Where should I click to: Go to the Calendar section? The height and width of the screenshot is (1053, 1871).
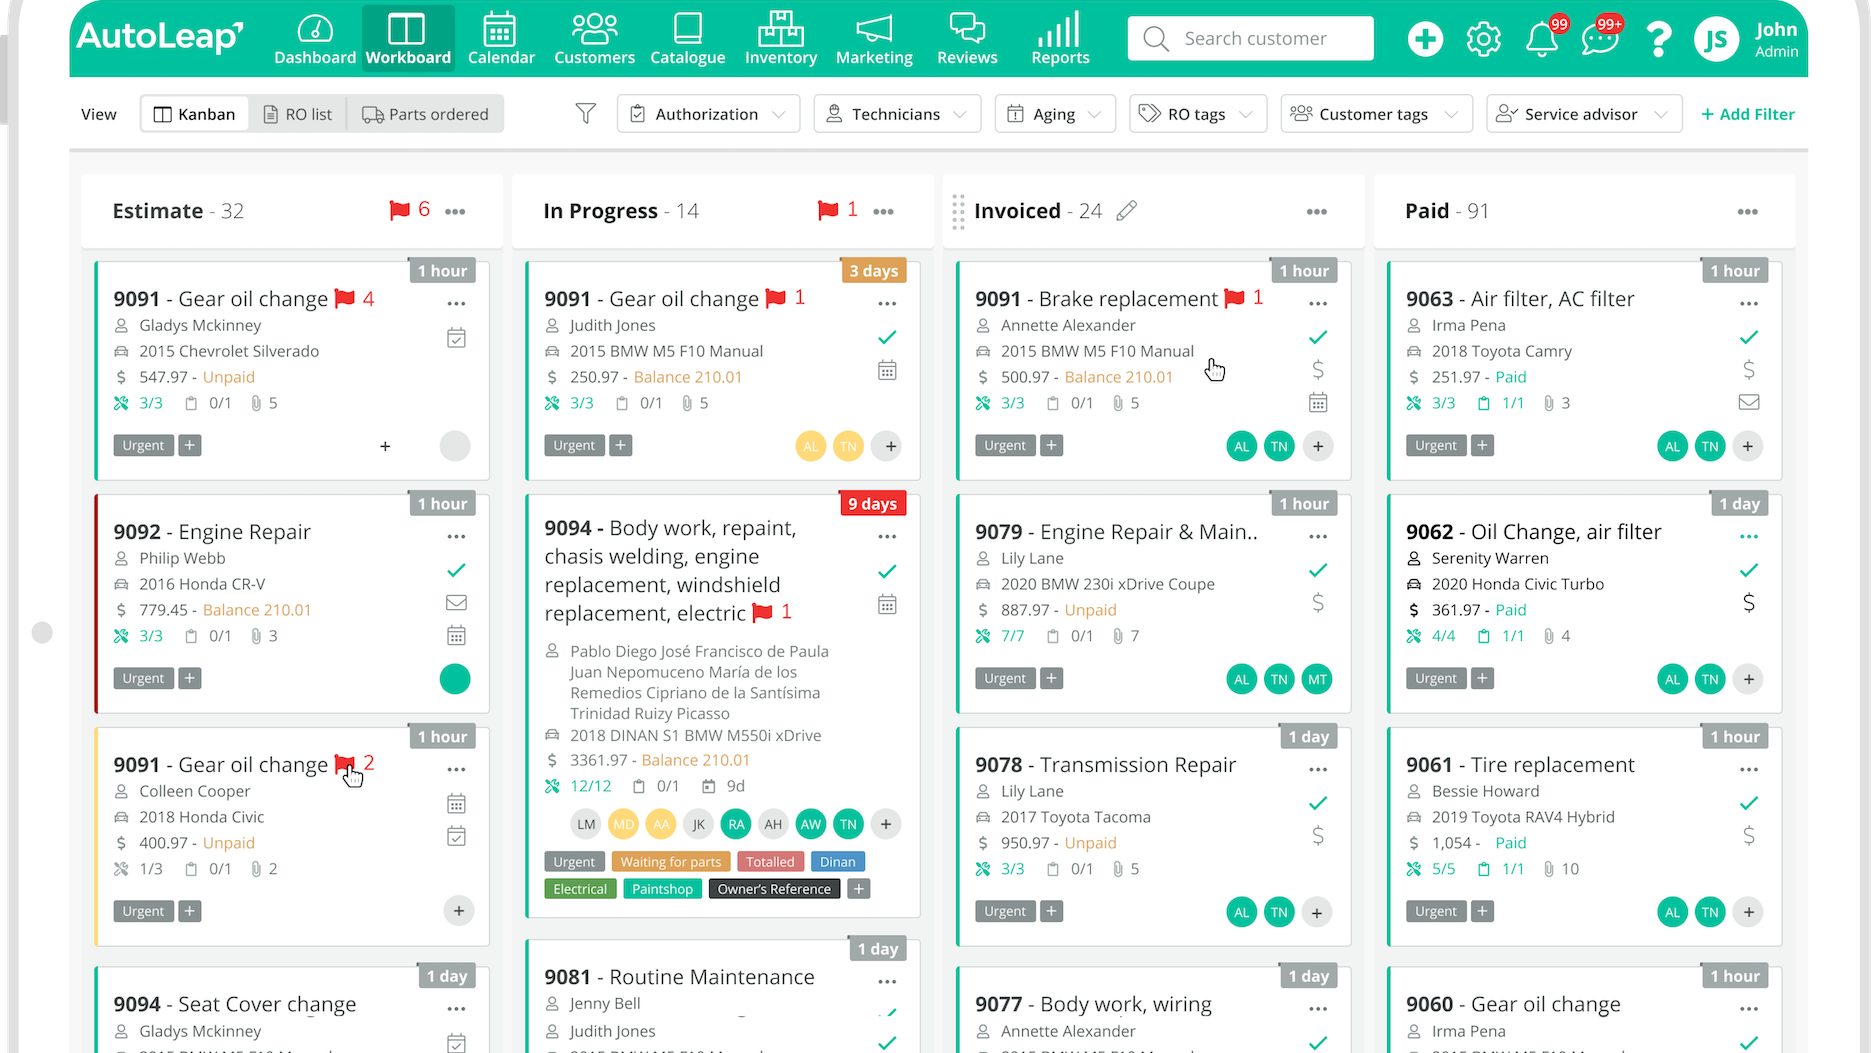coord(501,40)
